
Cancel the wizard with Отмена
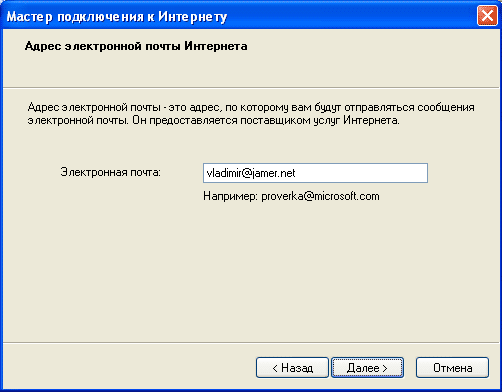452,368
